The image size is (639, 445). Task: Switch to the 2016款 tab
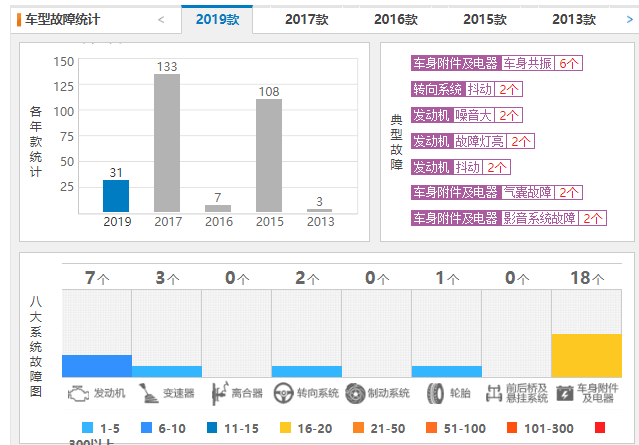coord(396,19)
